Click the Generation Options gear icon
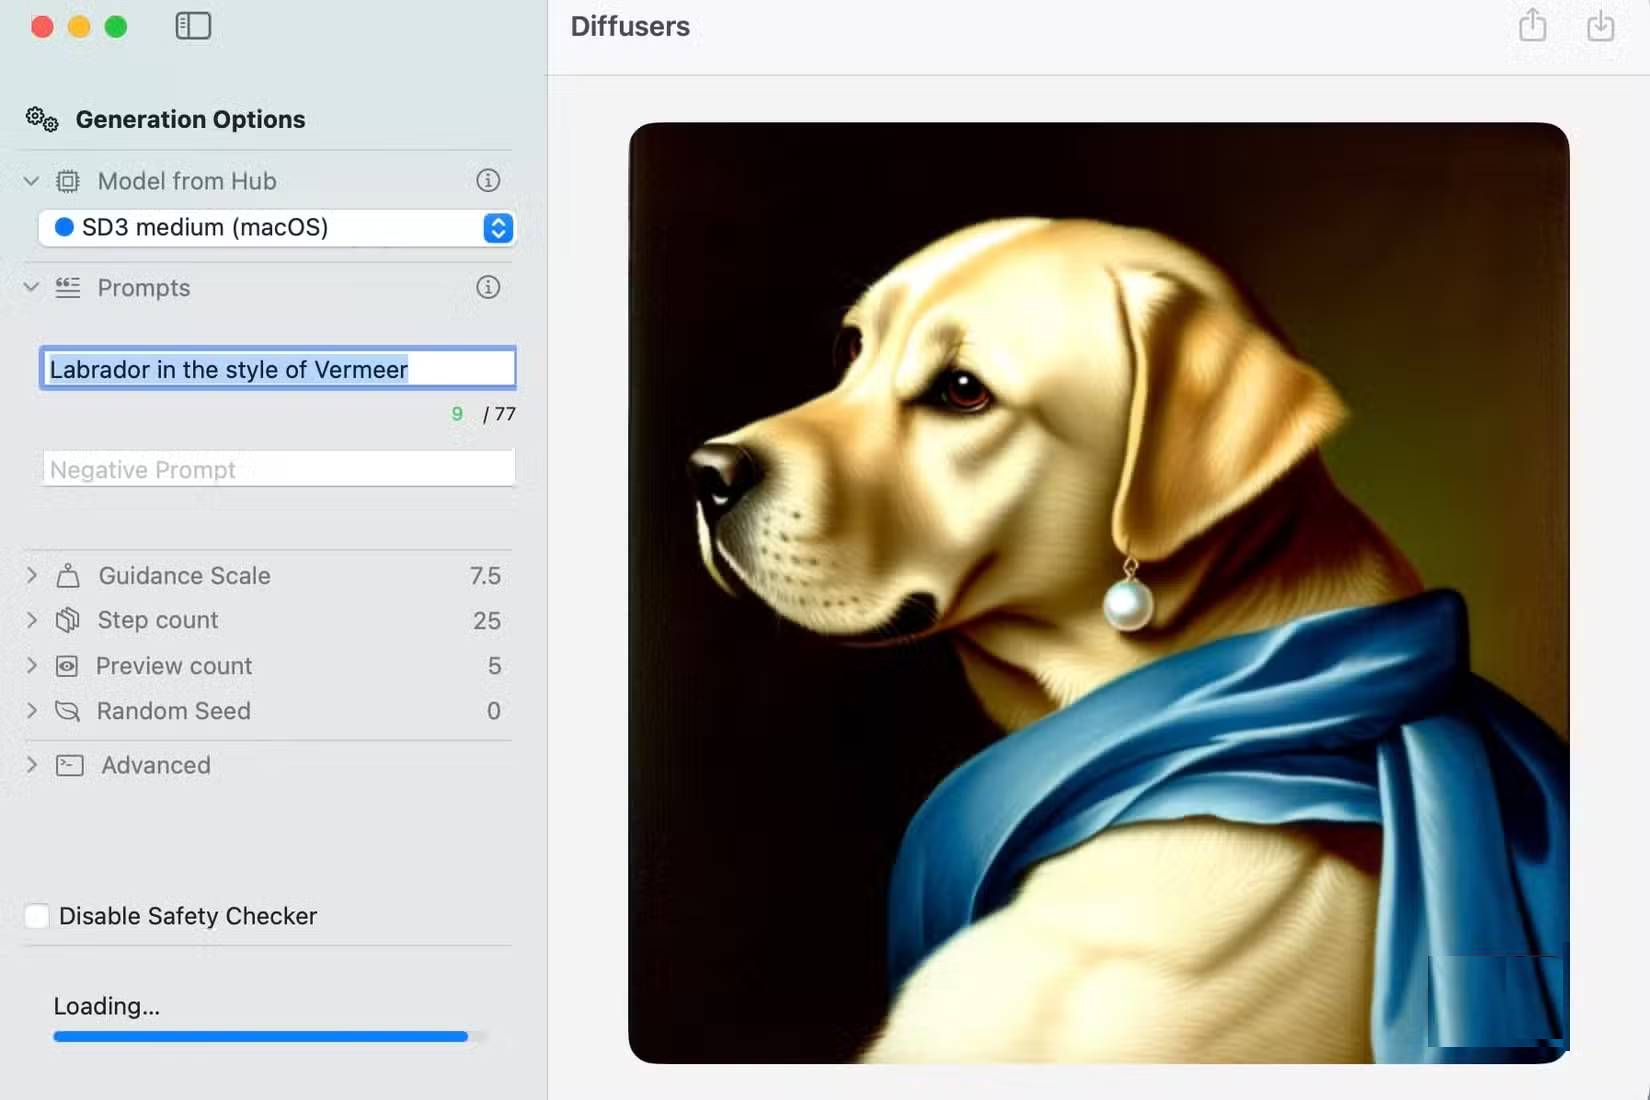The width and height of the screenshot is (1650, 1100). point(40,119)
